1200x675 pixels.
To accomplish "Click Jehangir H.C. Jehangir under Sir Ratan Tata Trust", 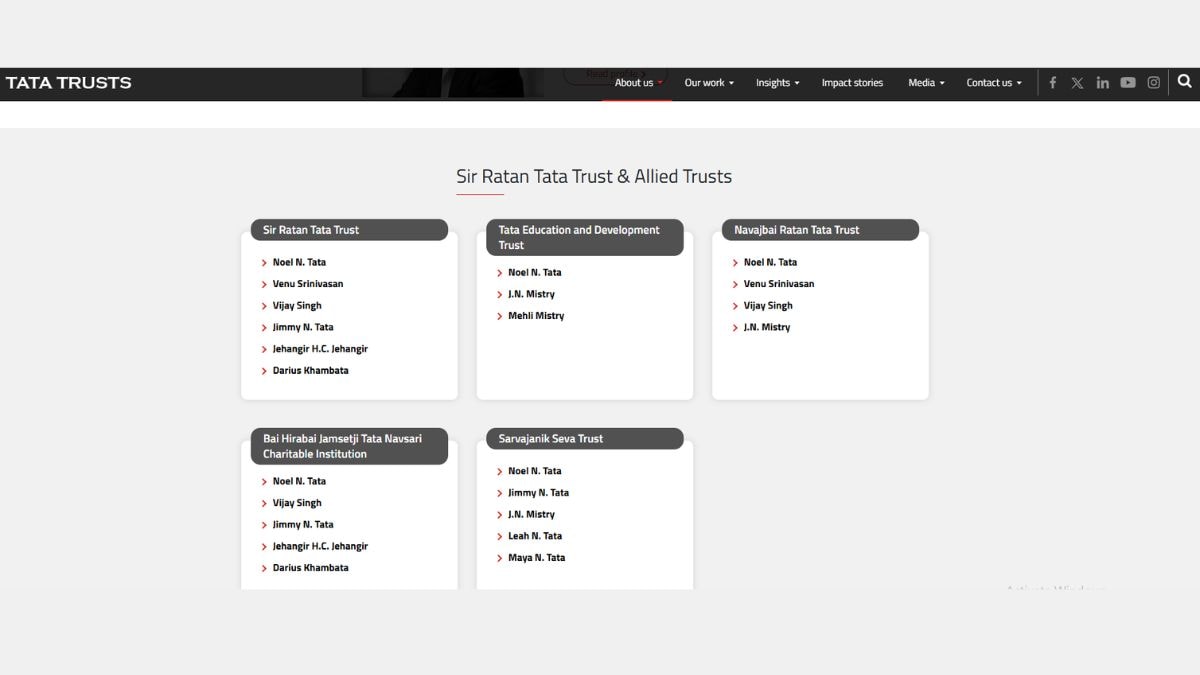I will point(320,349).
